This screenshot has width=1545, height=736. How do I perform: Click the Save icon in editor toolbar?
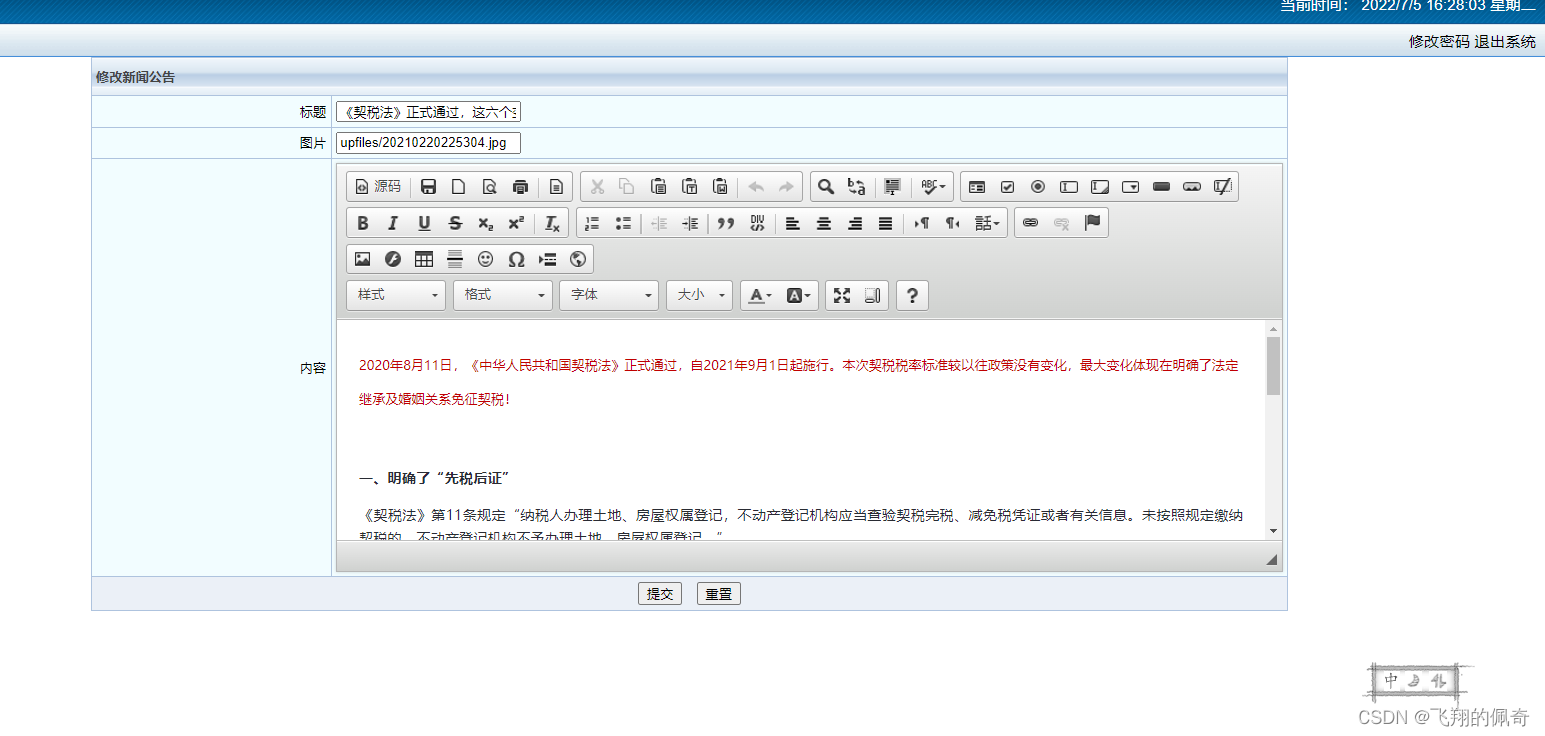[x=428, y=187]
